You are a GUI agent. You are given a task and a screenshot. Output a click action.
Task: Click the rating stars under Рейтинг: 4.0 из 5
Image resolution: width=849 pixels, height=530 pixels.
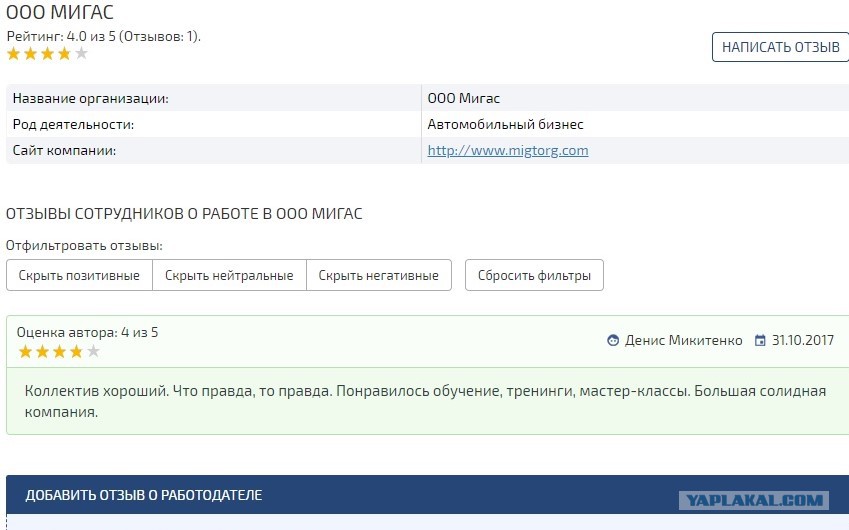[x=47, y=54]
